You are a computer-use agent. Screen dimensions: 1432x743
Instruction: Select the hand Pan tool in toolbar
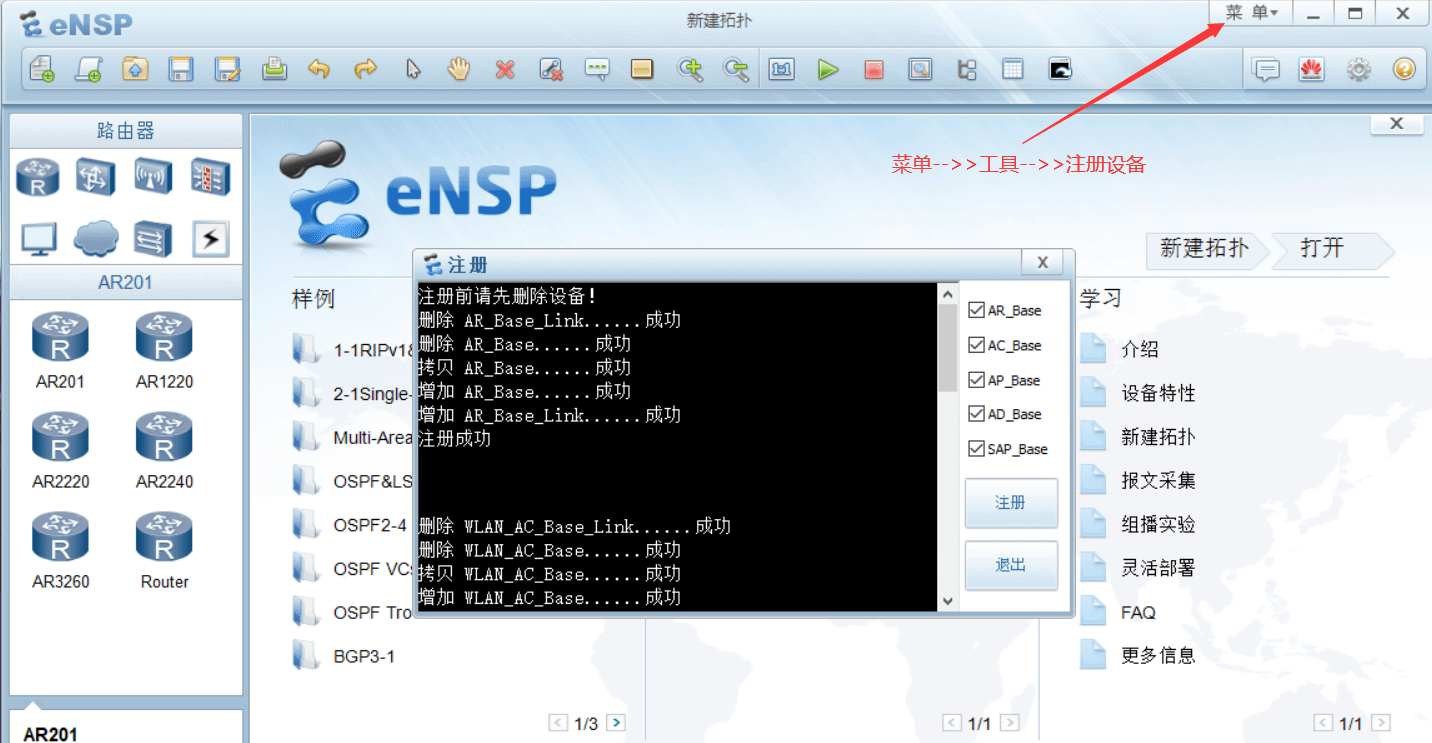click(x=458, y=69)
